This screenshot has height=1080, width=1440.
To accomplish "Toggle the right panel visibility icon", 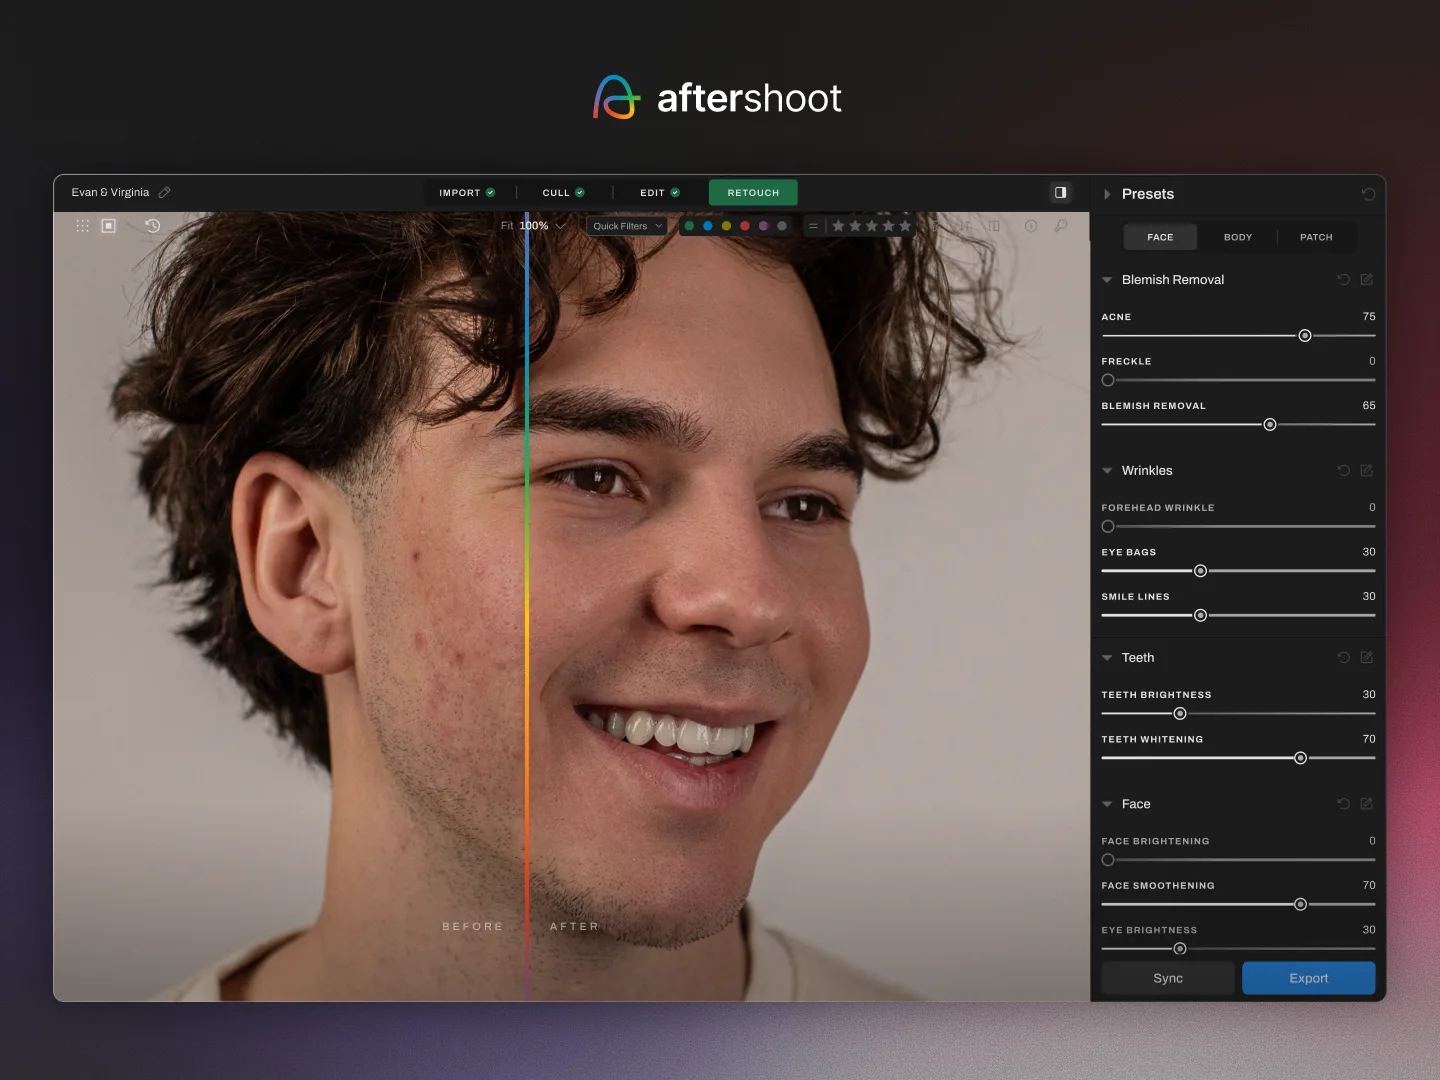I will [x=1060, y=192].
